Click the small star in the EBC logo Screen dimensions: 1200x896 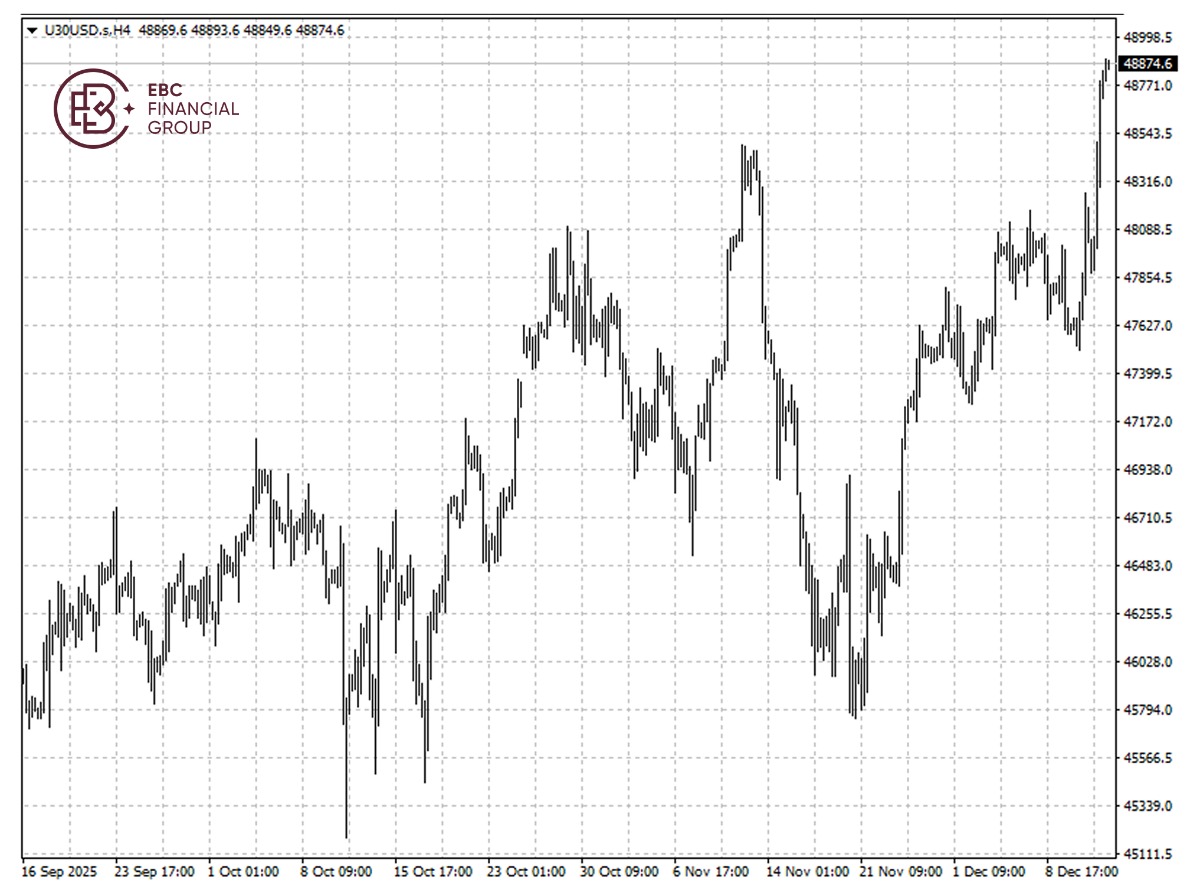pos(129,108)
